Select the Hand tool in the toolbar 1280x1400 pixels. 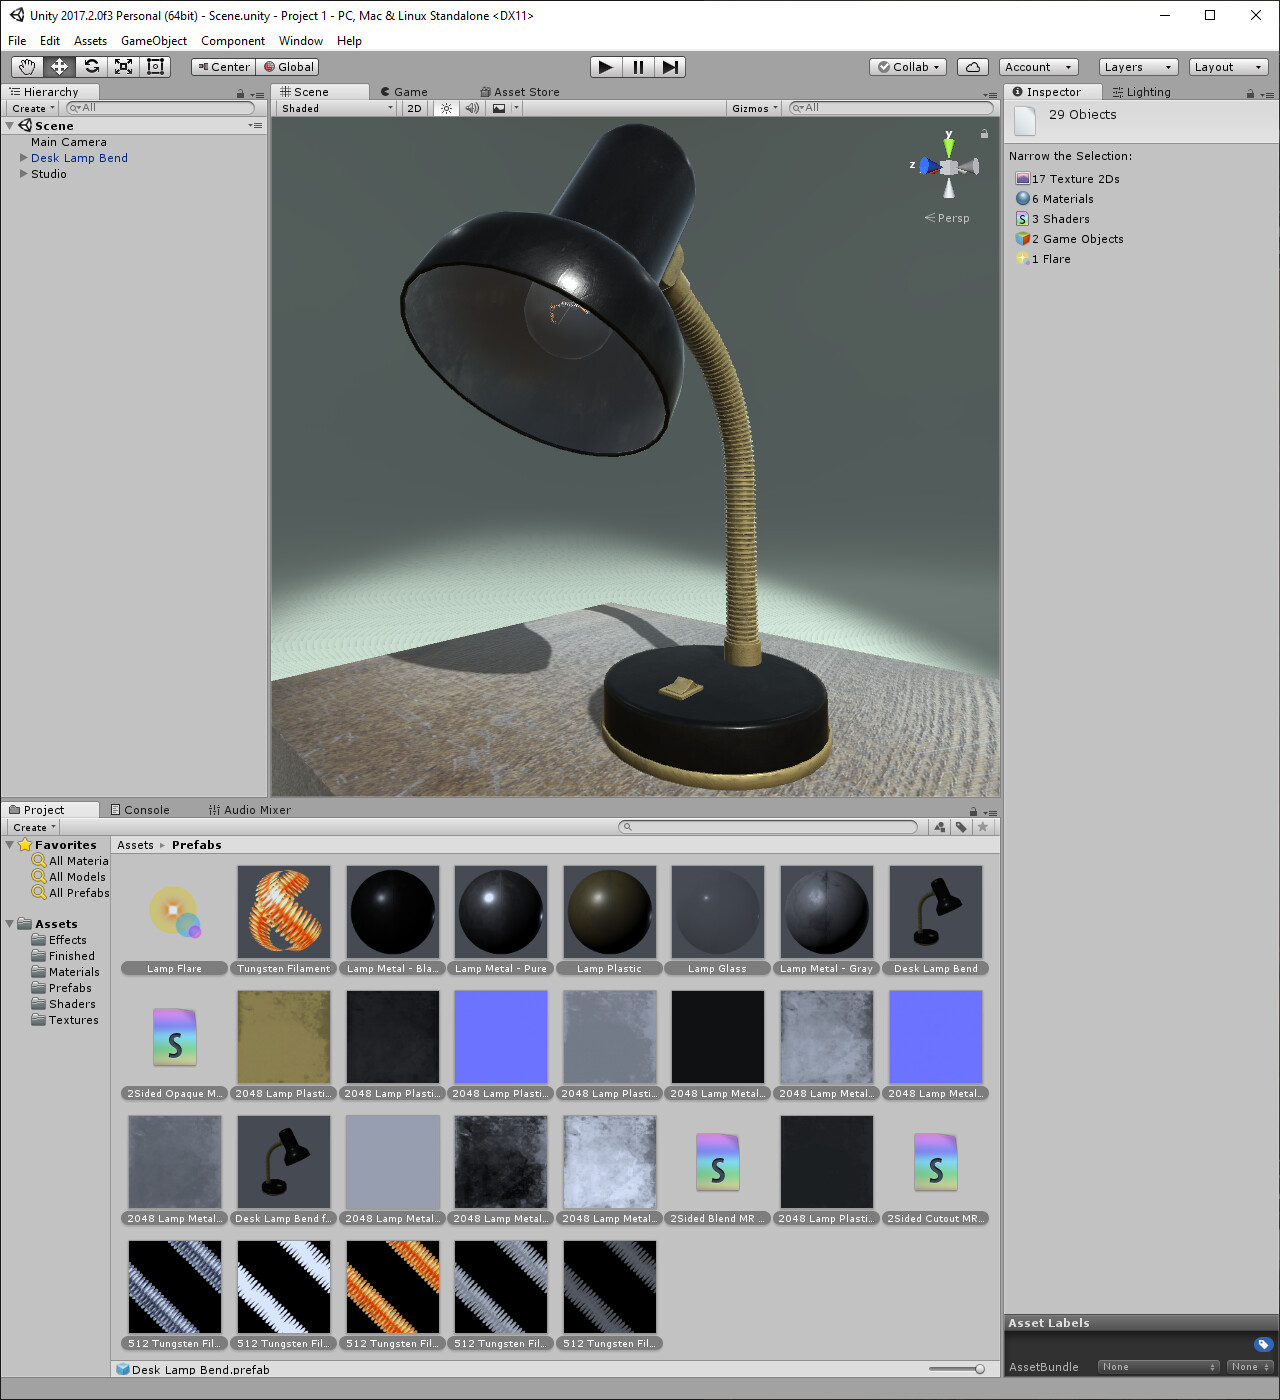tap(26, 66)
